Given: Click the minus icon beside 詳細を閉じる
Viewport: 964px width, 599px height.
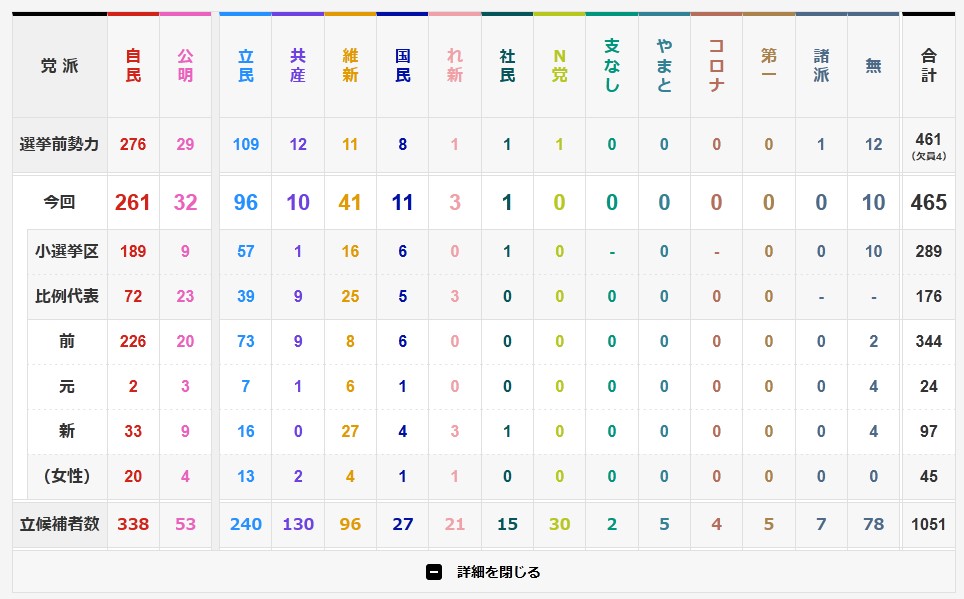Looking at the screenshot, I should 434,572.
